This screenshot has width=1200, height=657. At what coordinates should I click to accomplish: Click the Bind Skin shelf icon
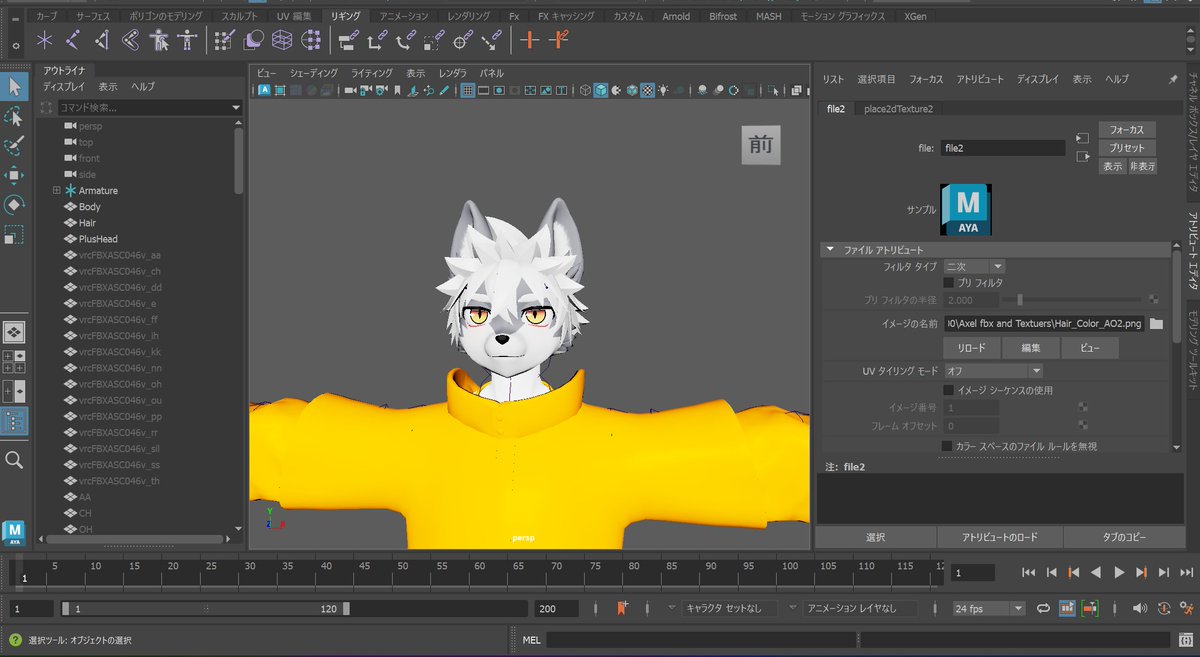pos(130,41)
